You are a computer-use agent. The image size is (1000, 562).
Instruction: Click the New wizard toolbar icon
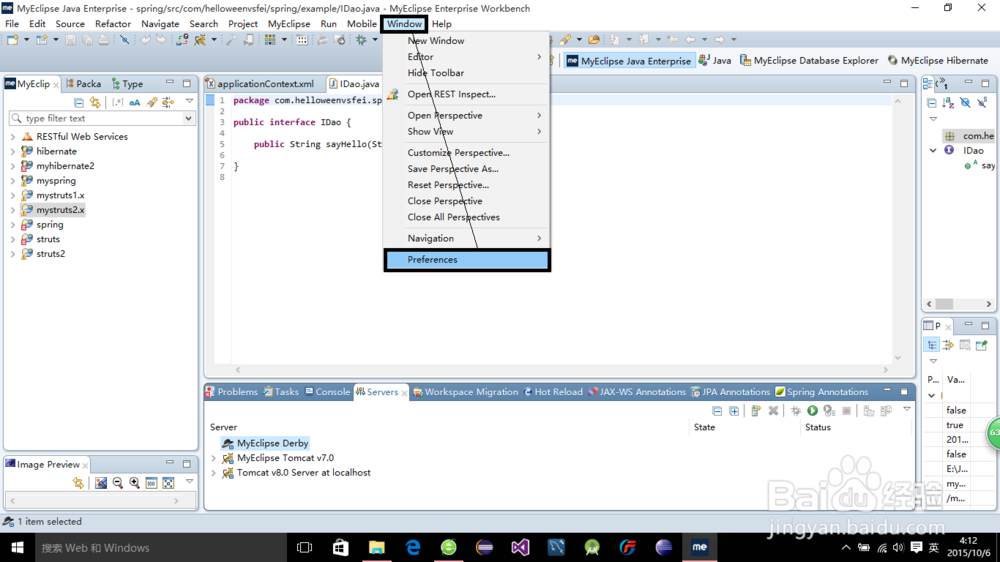point(13,40)
